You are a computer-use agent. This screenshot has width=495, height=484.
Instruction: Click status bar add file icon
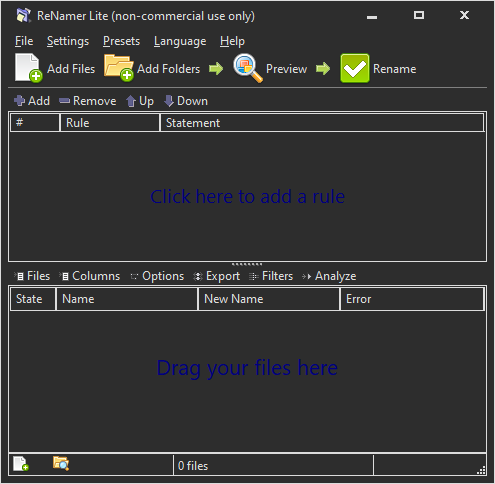[x=21, y=464]
